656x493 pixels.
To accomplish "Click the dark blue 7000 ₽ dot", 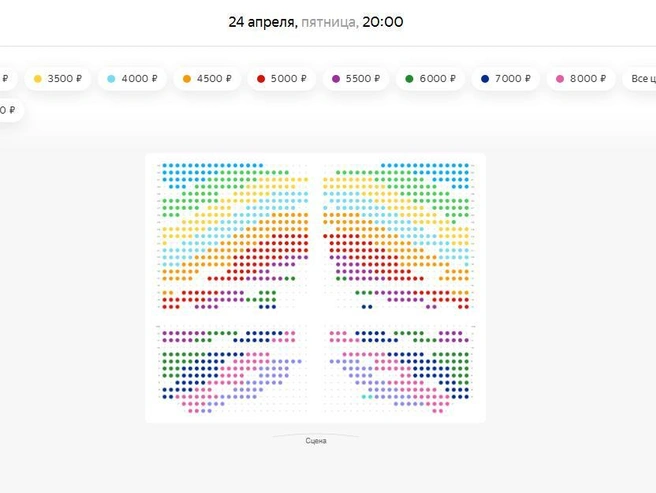I will tap(485, 79).
